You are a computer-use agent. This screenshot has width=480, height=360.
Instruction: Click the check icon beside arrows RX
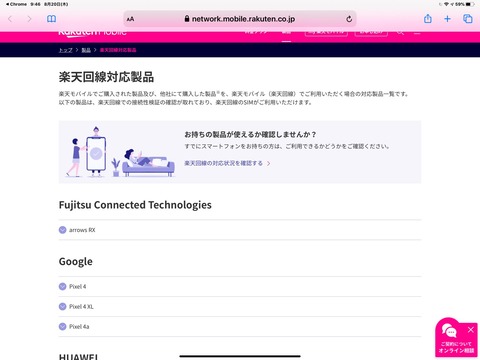tap(62, 230)
